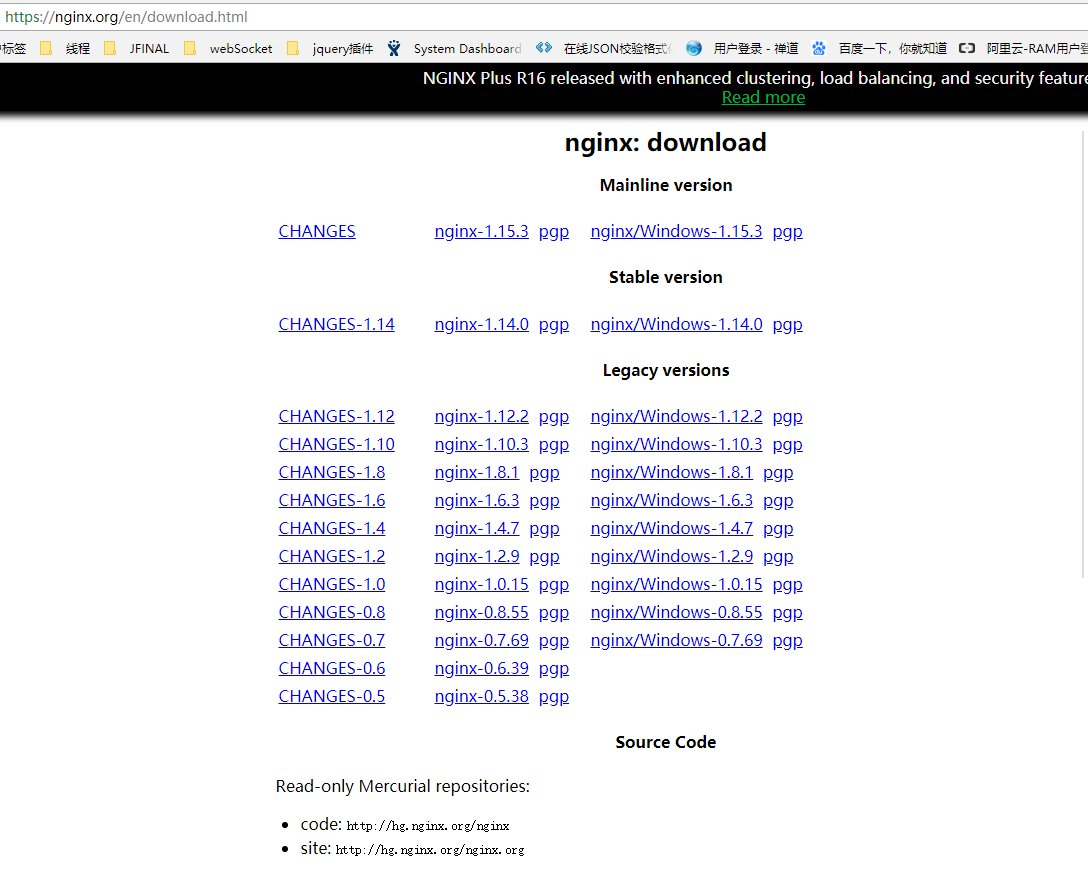Click the address bar URL field
This screenshot has height=877, width=1088.
point(544,17)
